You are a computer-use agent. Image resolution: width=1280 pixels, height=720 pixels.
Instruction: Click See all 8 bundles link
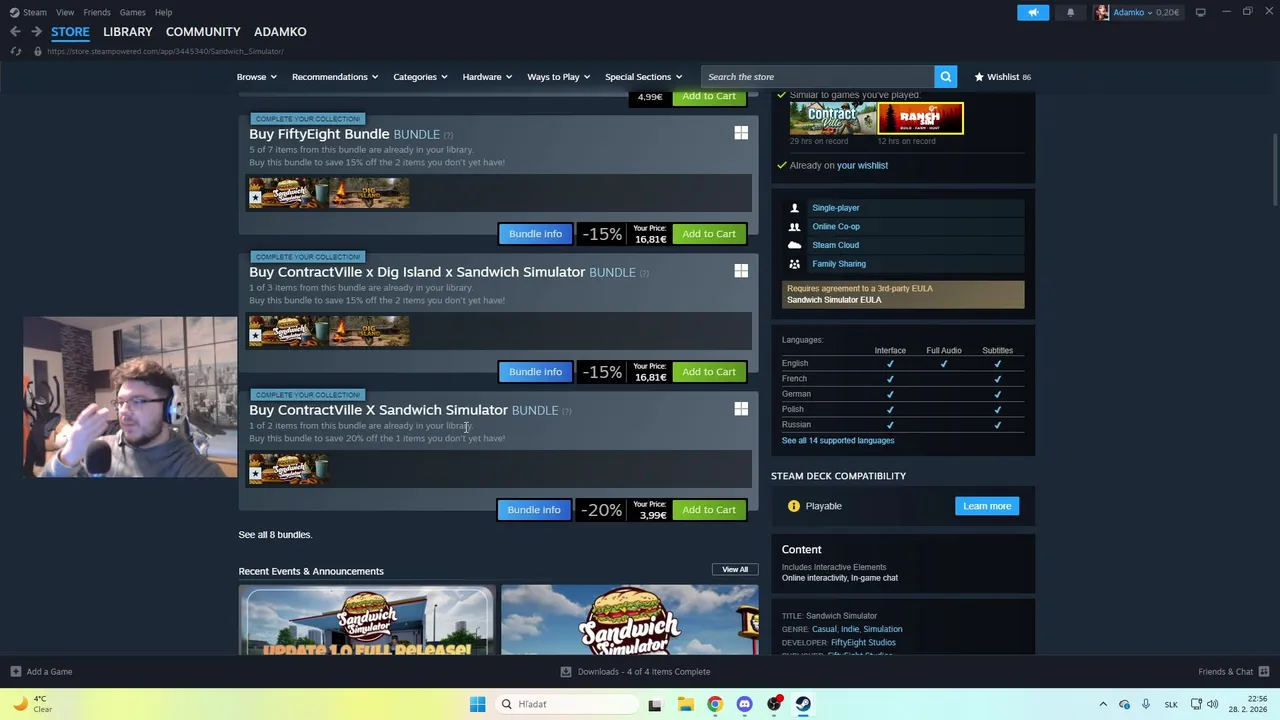coord(275,535)
